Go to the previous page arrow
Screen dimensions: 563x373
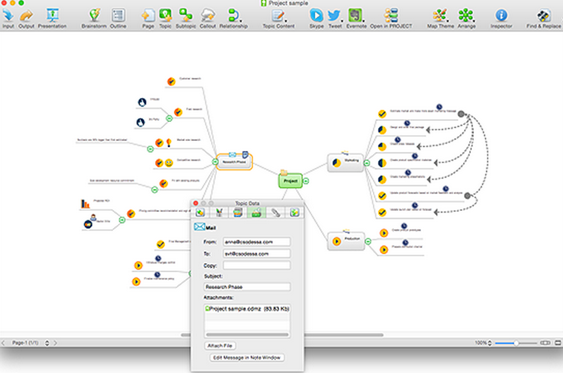point(3,343)
